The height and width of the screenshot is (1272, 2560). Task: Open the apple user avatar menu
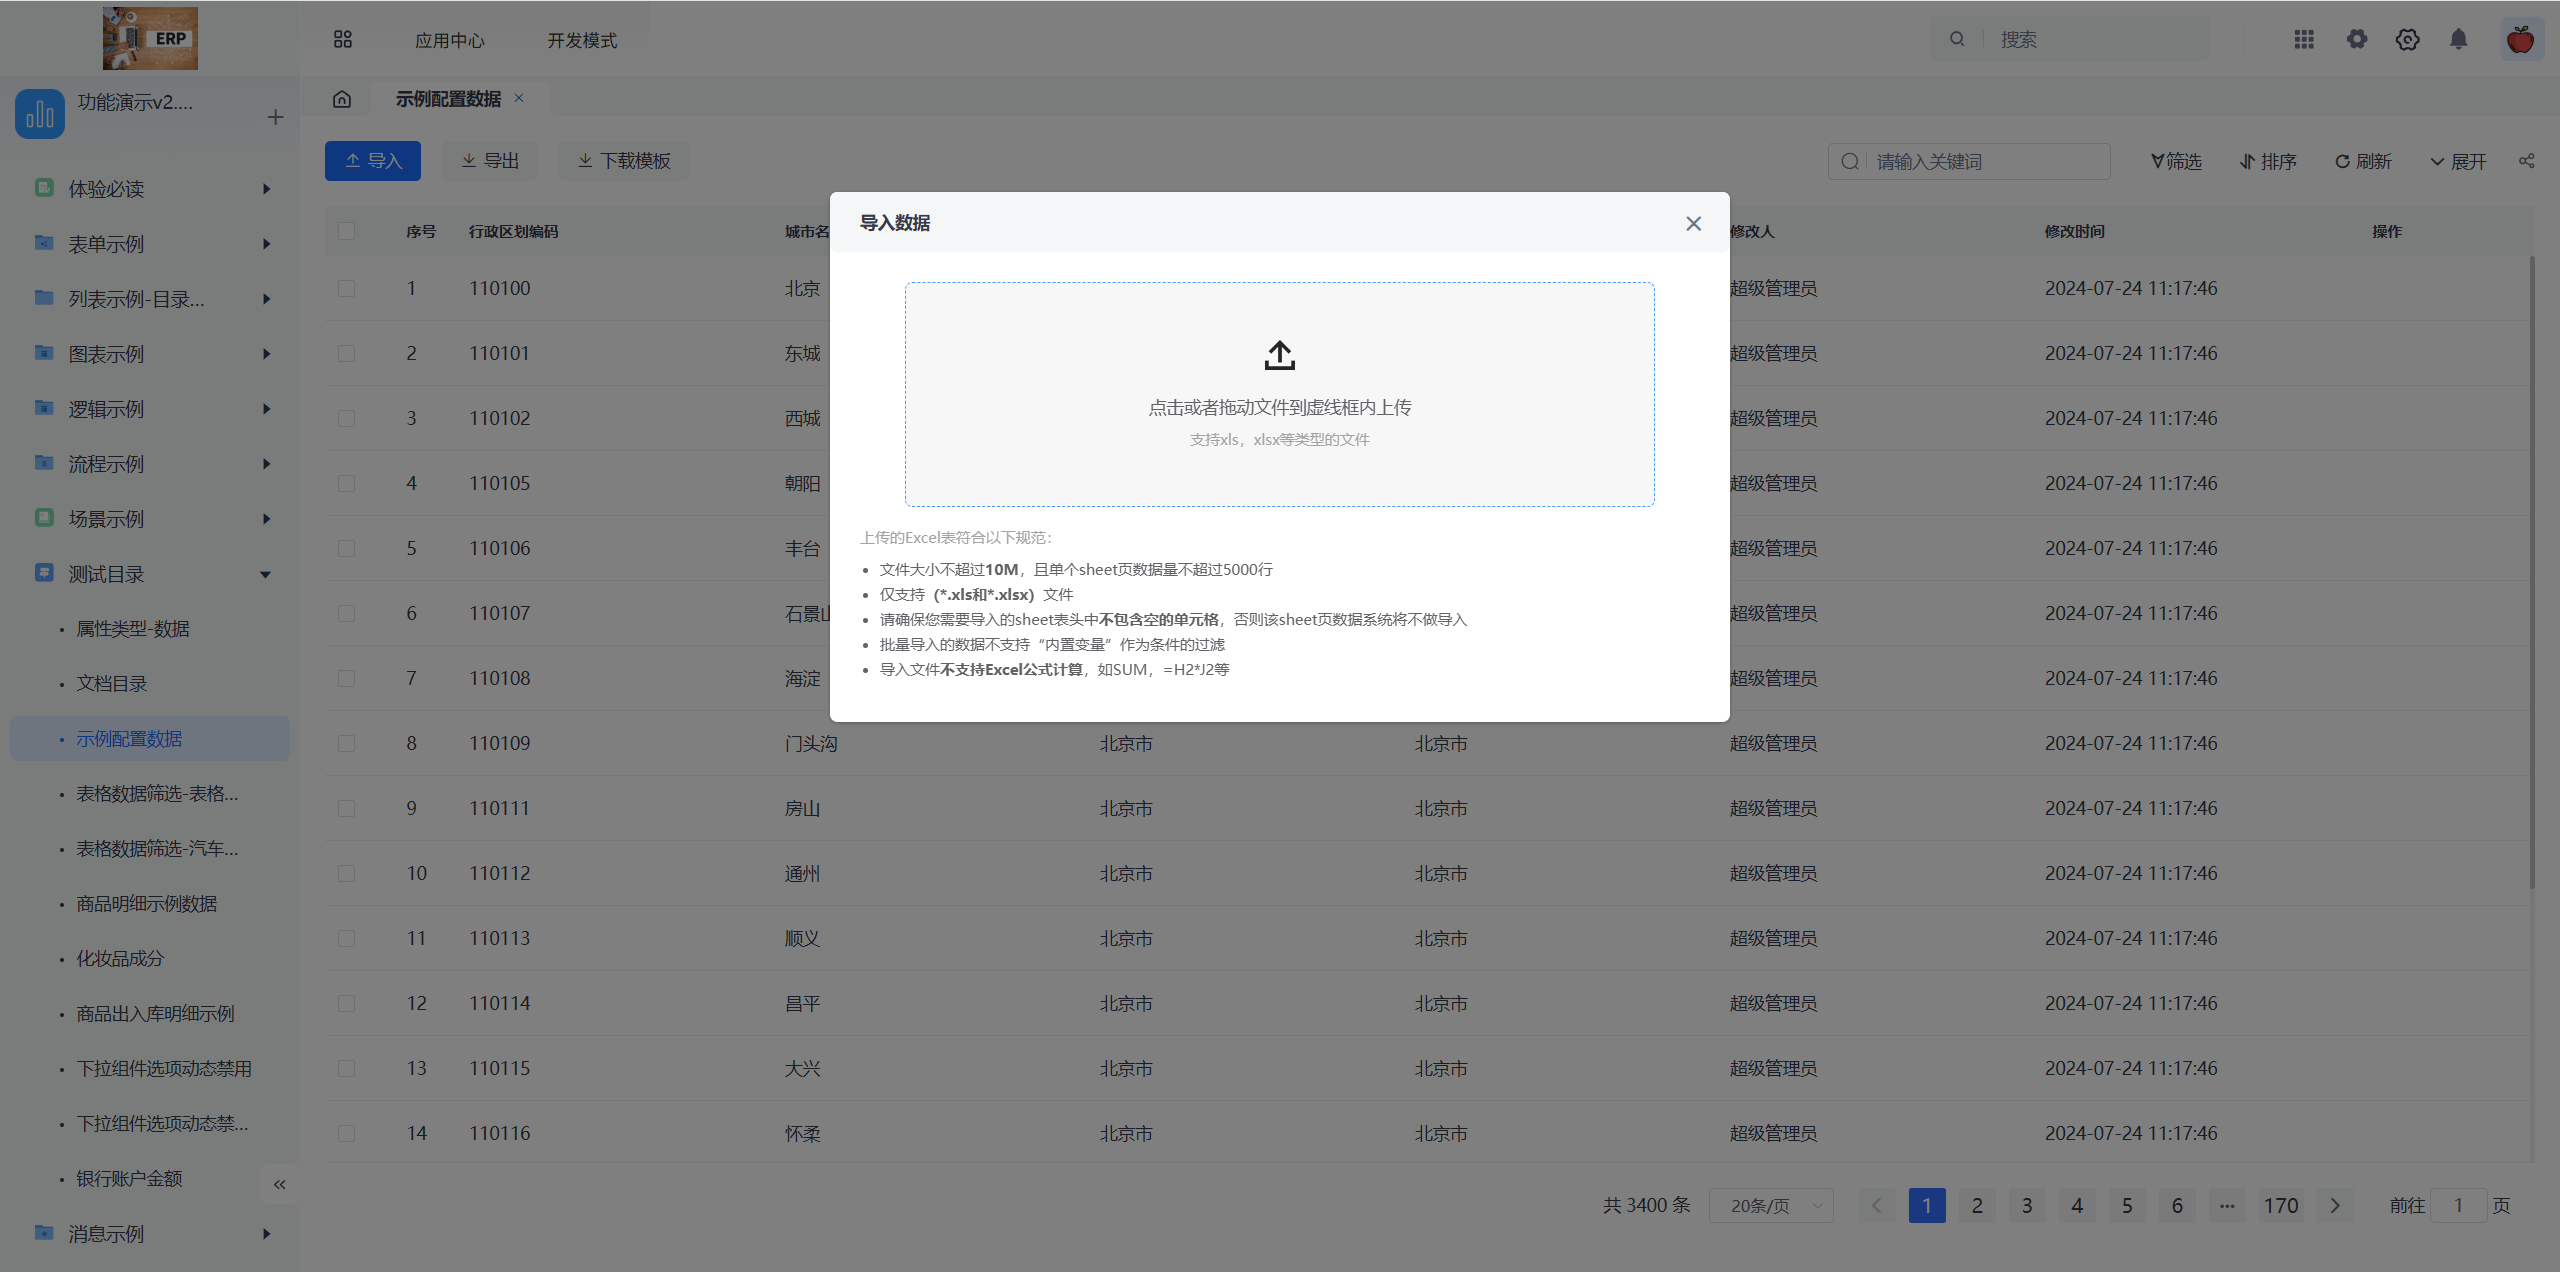point(2520,40)
